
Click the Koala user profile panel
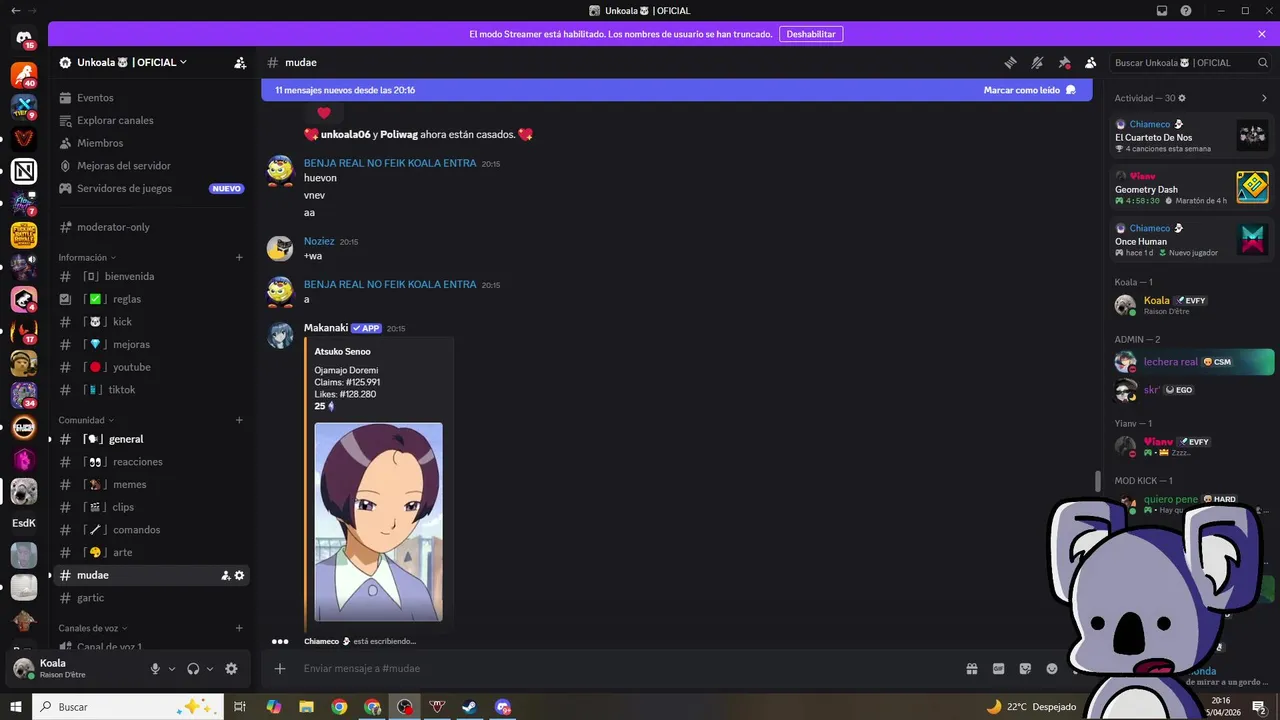pyautogui.click(x=73, y=668)
